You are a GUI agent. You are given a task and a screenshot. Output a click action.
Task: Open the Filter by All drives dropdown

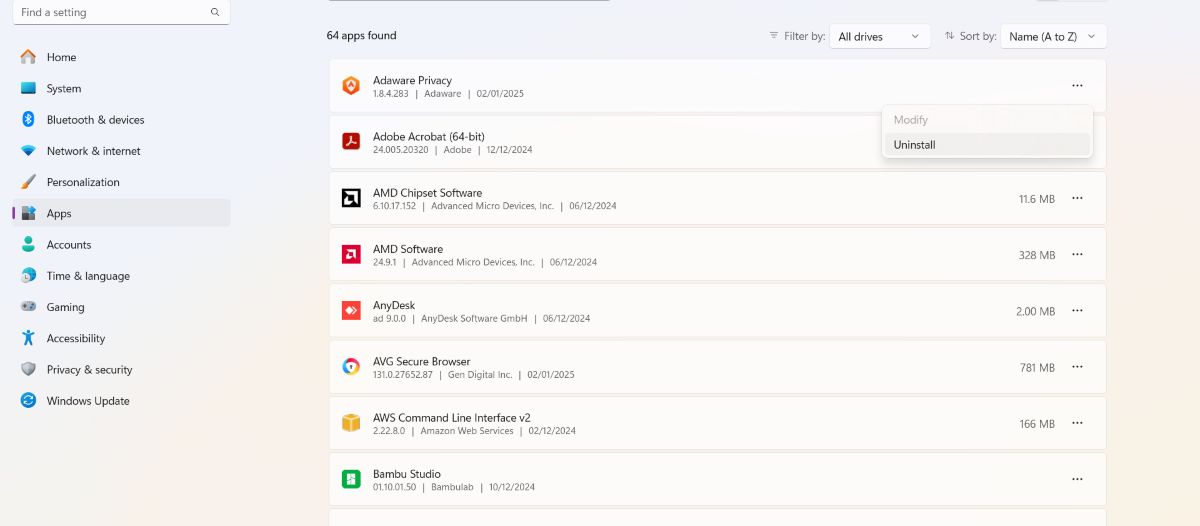880,36
